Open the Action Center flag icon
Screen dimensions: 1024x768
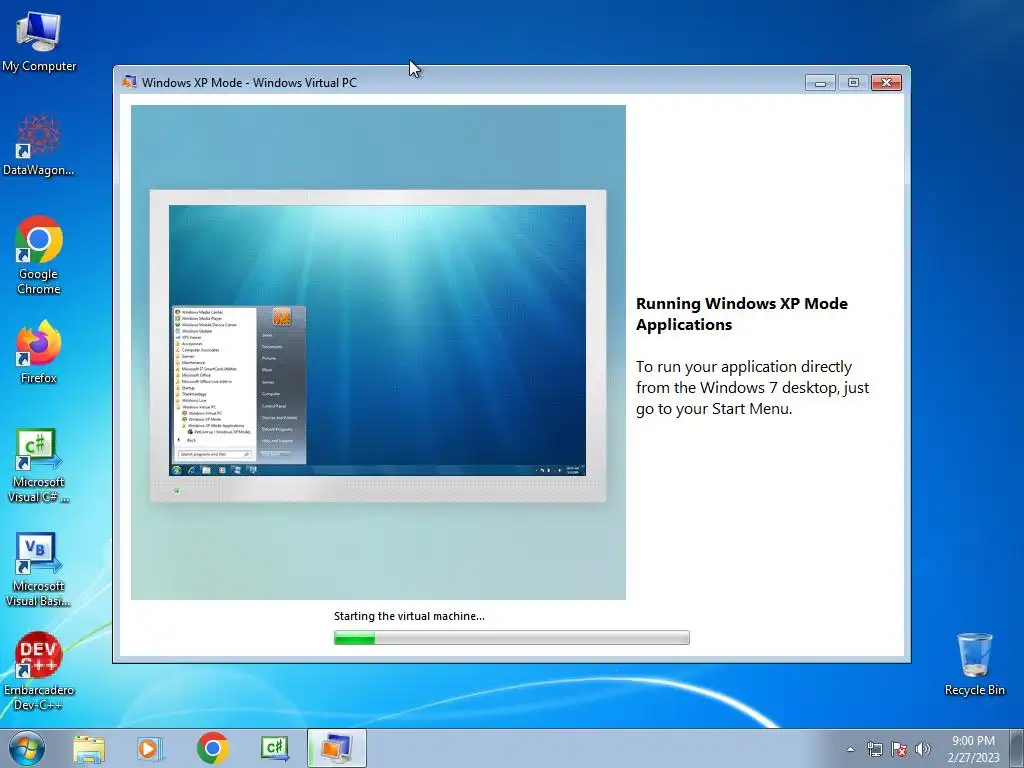(899, 749)
